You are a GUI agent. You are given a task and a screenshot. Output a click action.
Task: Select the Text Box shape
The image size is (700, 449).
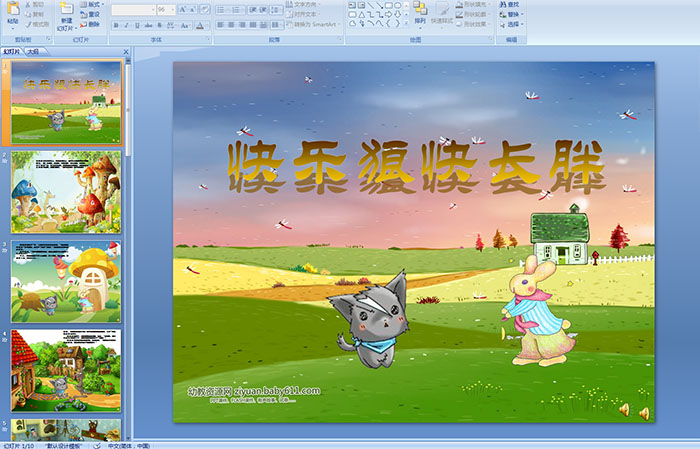pos(352,5)
